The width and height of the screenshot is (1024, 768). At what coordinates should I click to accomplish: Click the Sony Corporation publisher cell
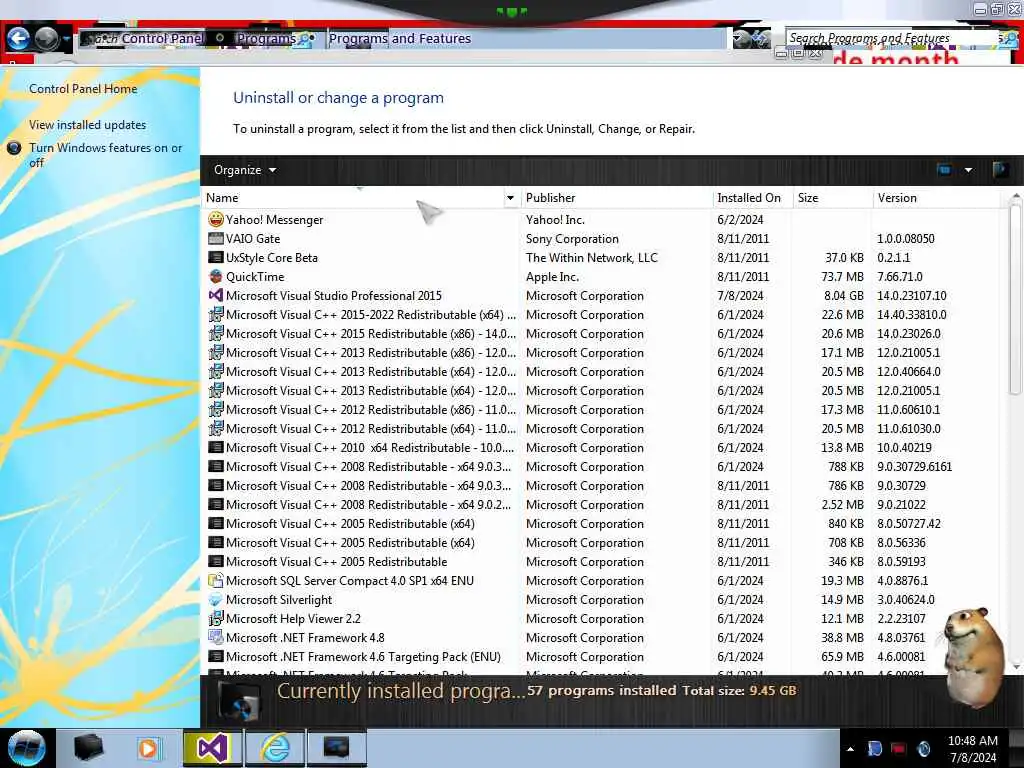pos(572,238)
